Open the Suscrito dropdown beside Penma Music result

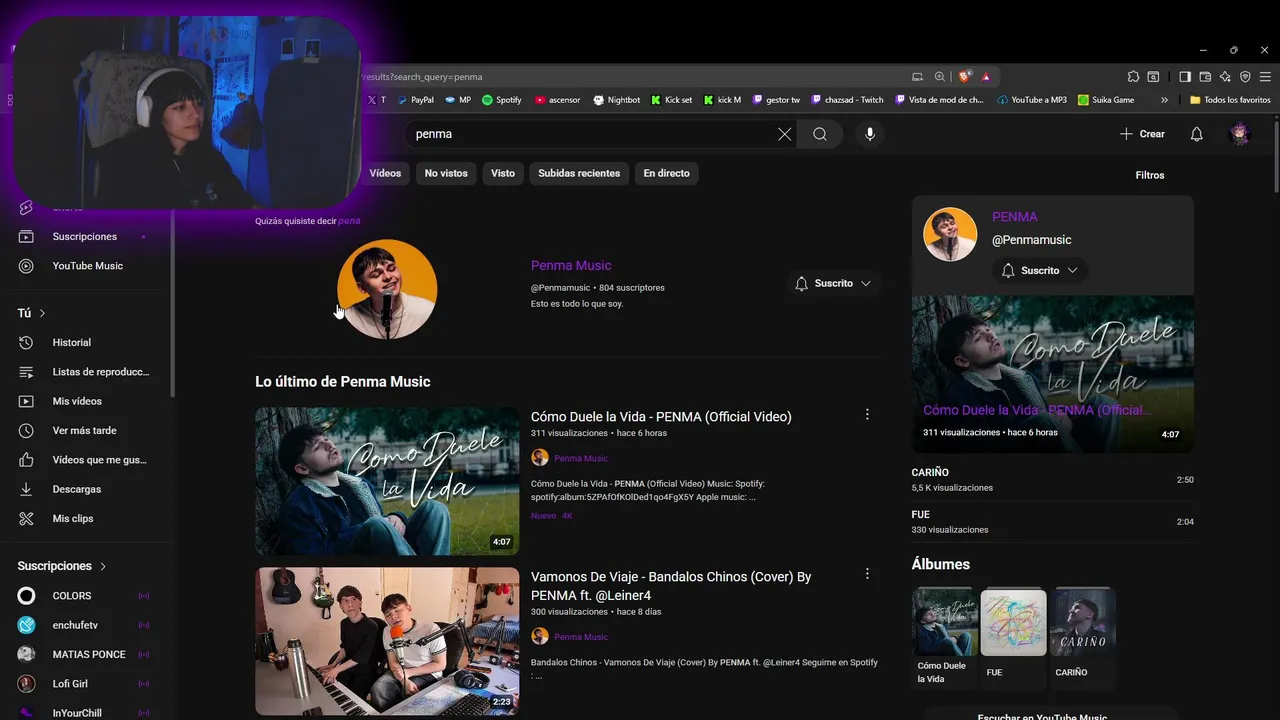(x=833, y=284)
